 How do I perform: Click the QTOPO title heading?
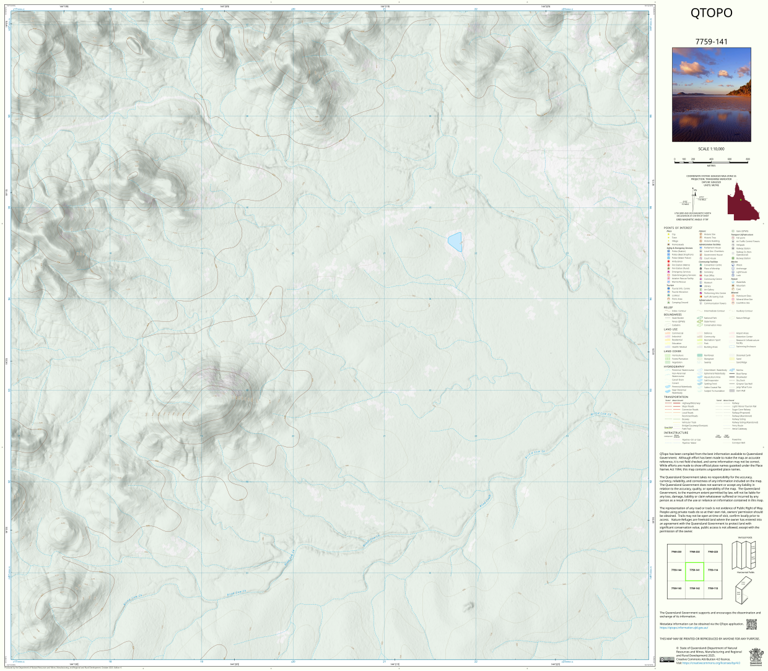(x=711, y=13)
